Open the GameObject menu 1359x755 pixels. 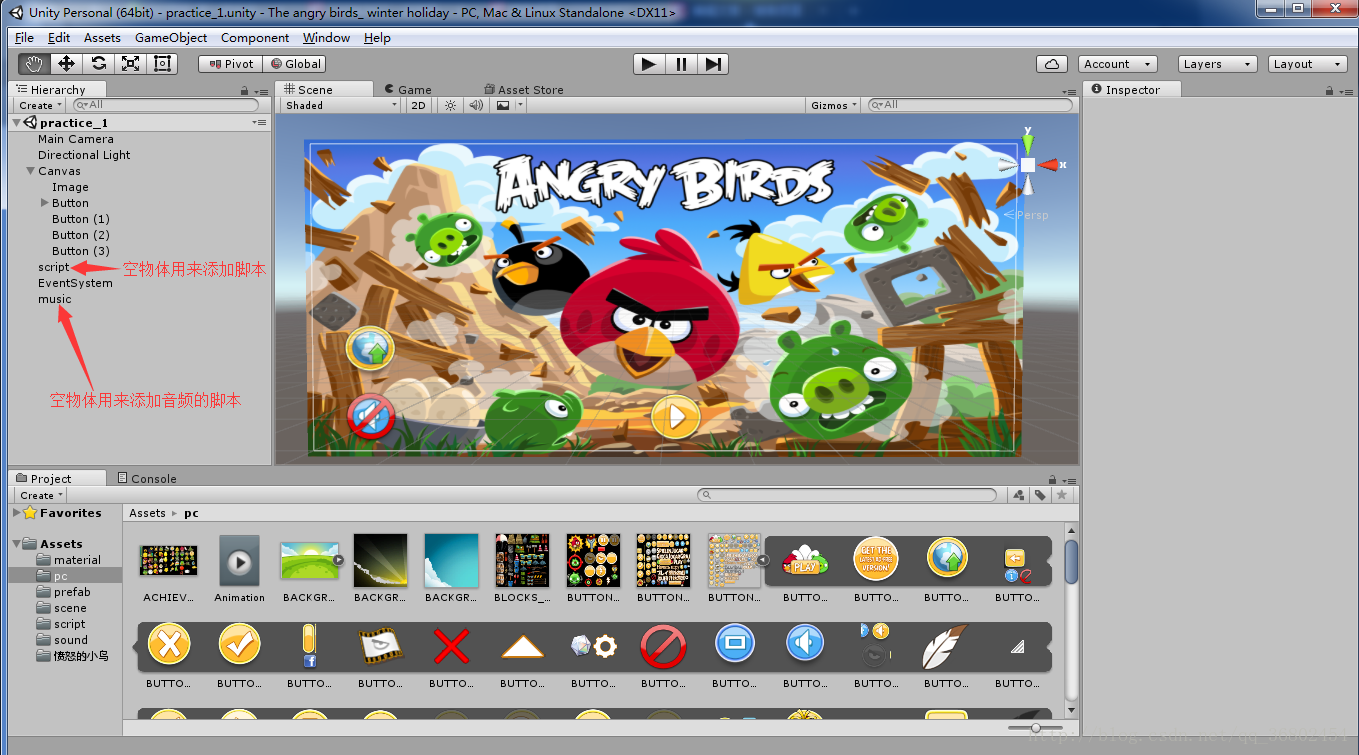(x=171, y=38)
